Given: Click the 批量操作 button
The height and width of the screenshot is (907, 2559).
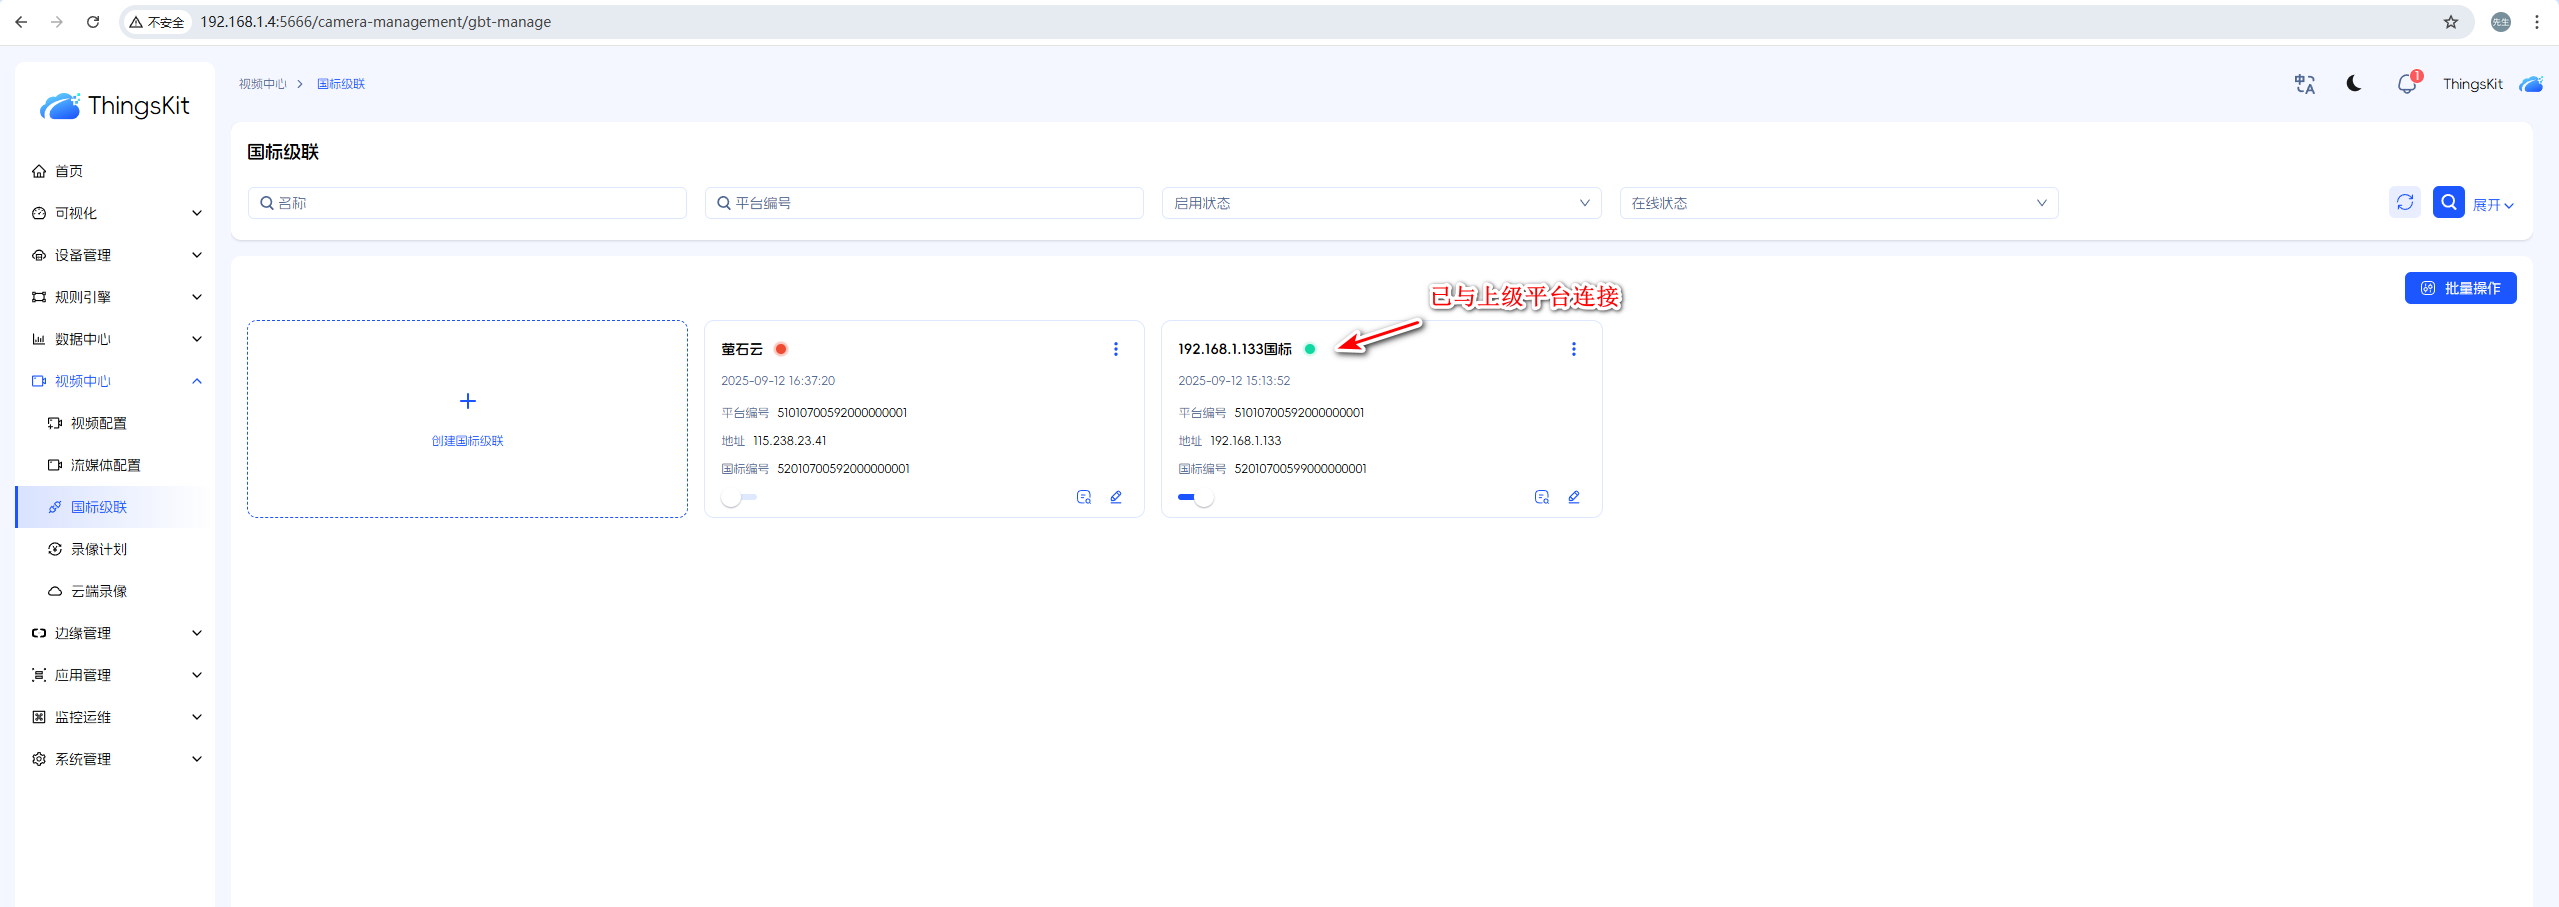Looking at the screenshot, I should pos(2460,288).
